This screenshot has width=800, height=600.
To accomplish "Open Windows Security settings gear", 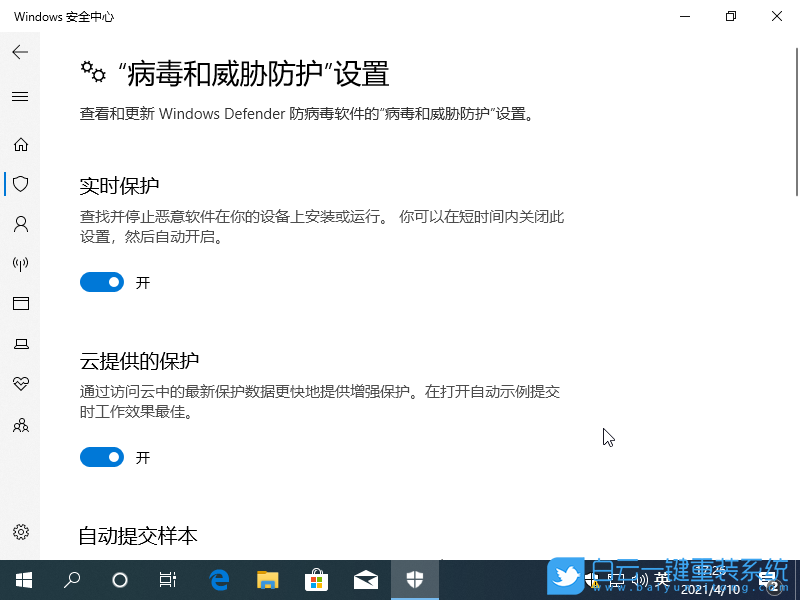I will click(x=20, y=532).
